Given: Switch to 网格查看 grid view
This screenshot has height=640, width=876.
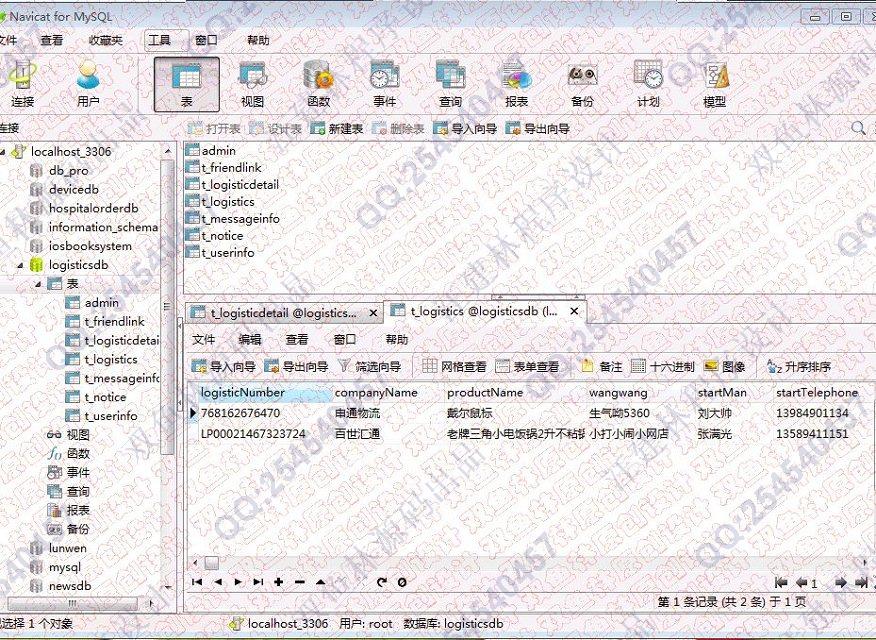Looking at the screenshot, I should [454, 366].
